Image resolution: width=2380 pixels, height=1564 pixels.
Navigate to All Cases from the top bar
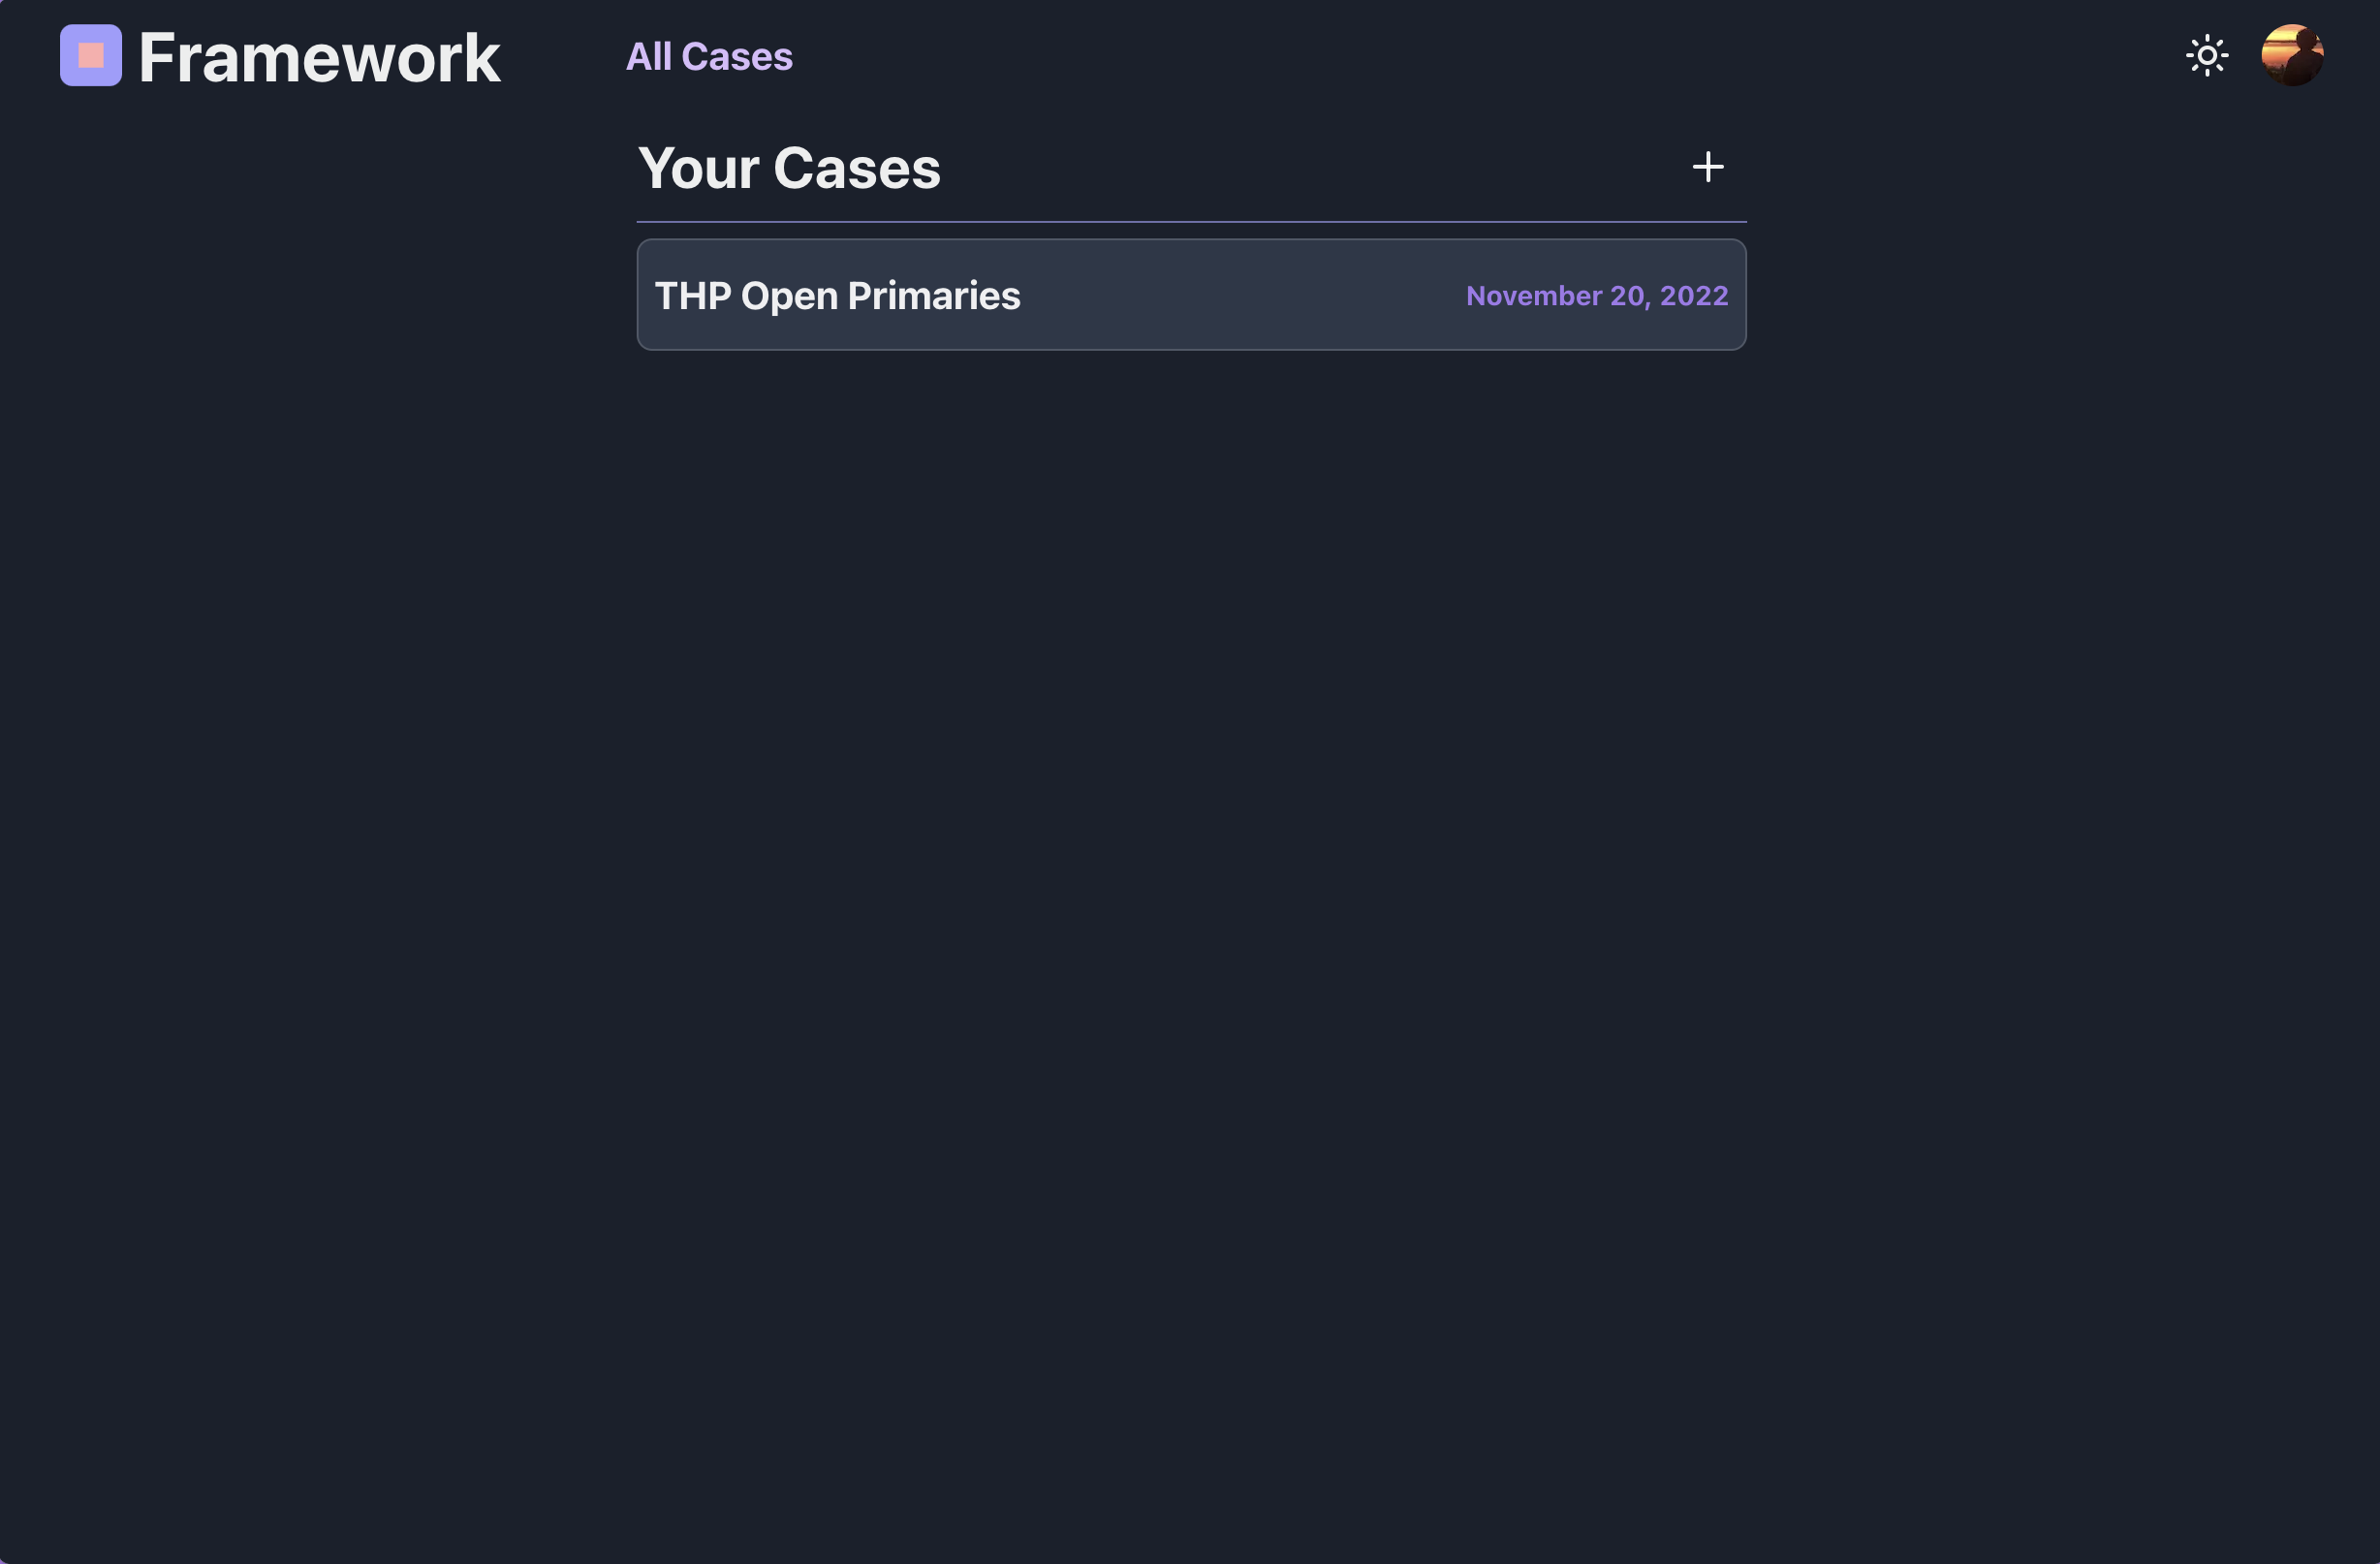click(x=709, y=56)
